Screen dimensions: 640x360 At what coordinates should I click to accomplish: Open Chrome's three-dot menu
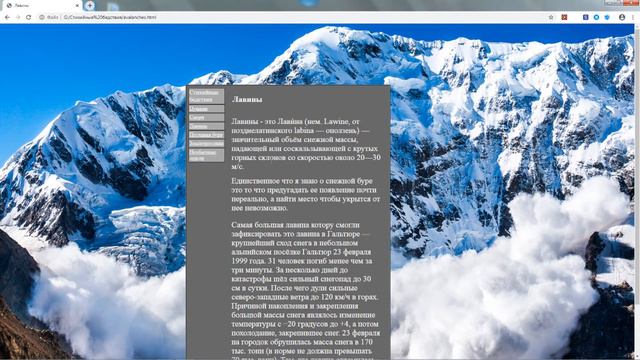[634, 17]
